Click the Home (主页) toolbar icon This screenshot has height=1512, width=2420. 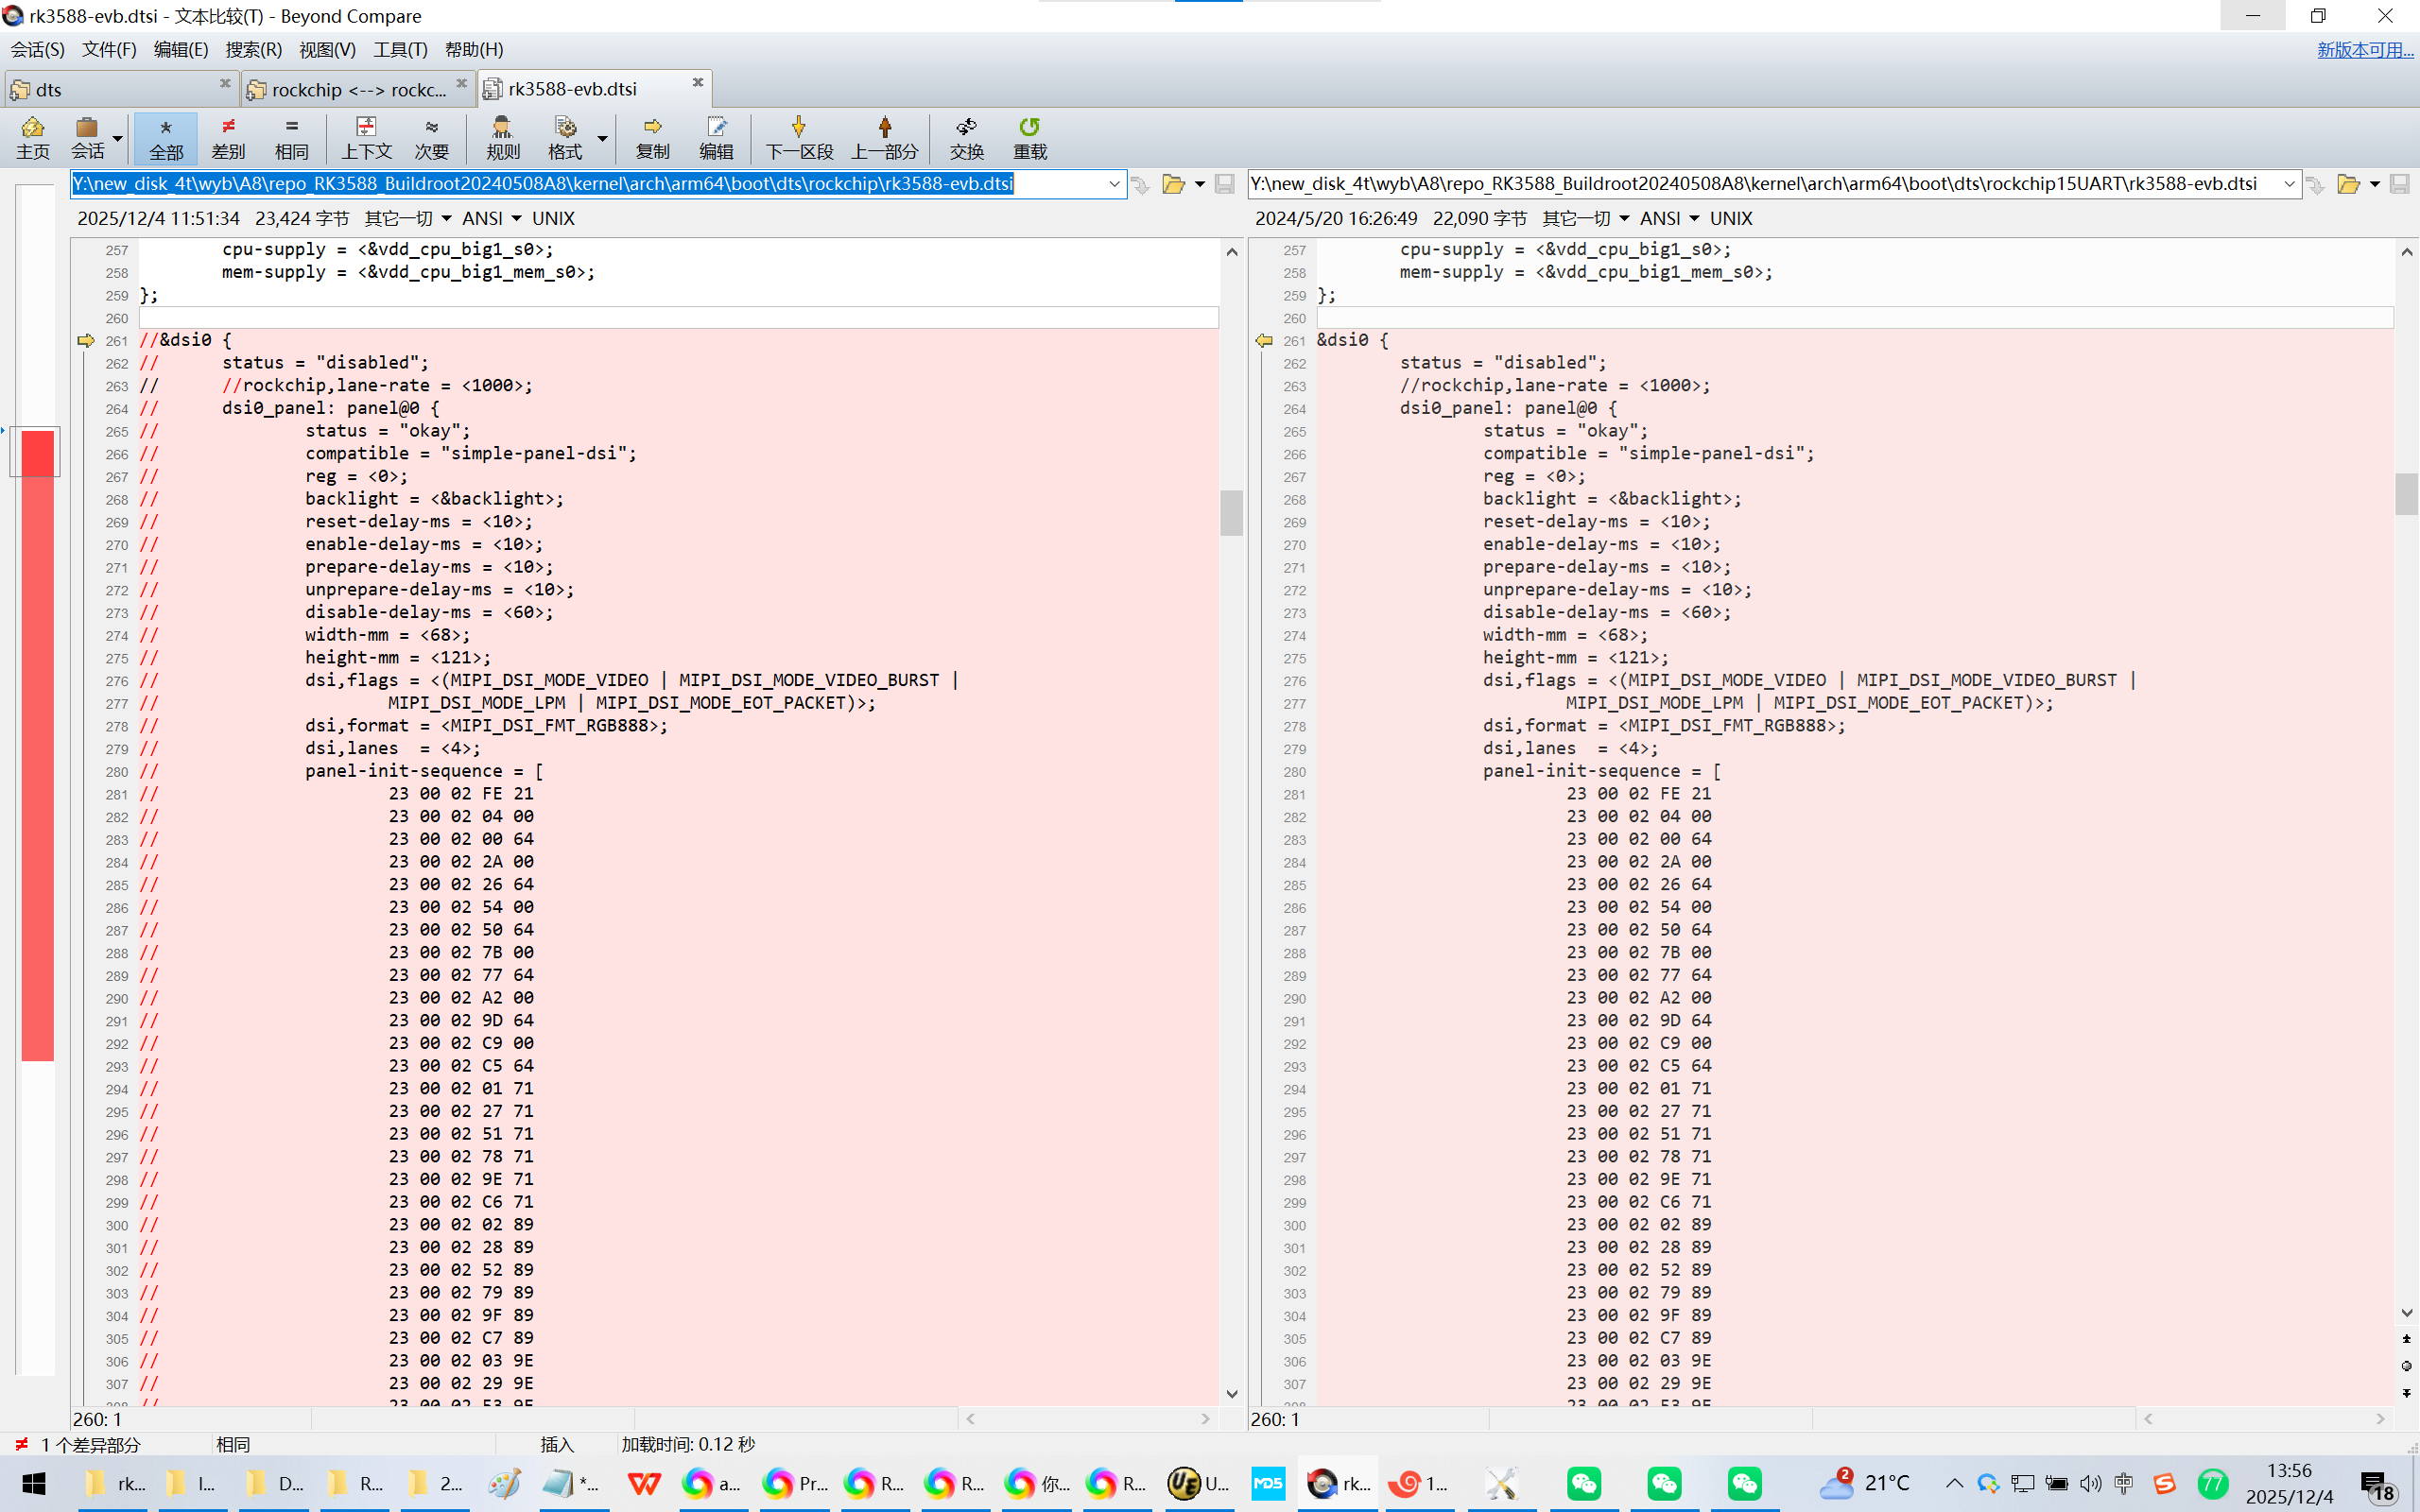(x=32, y=137)
